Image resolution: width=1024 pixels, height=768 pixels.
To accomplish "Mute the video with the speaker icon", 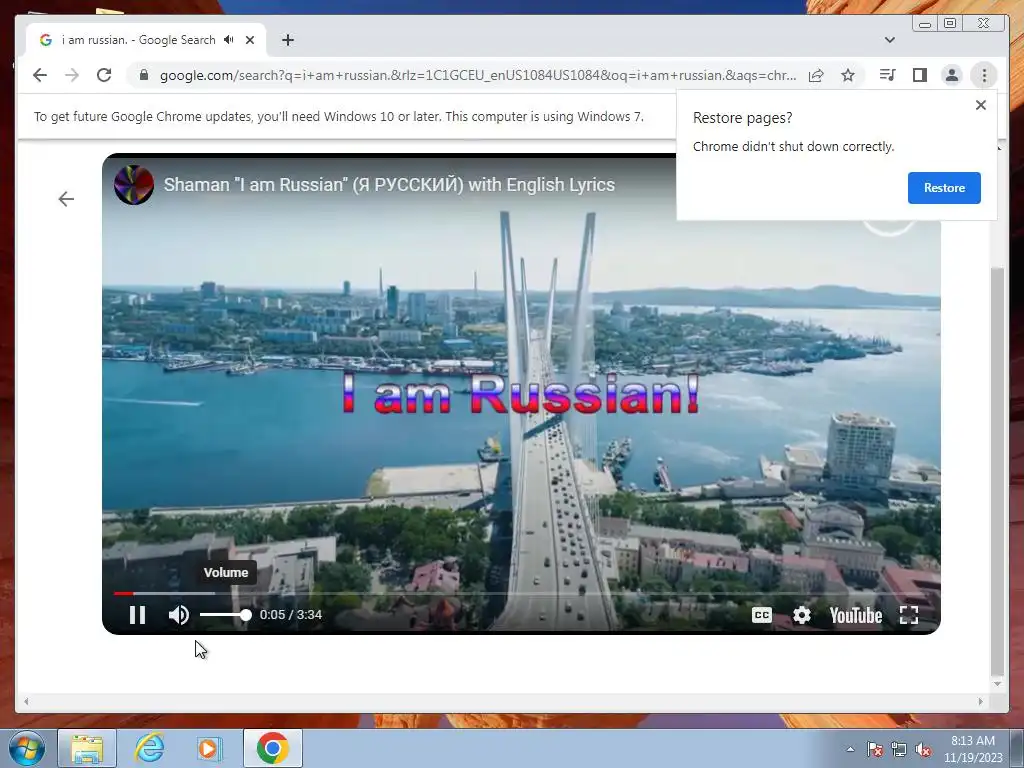I will point(179,615).
